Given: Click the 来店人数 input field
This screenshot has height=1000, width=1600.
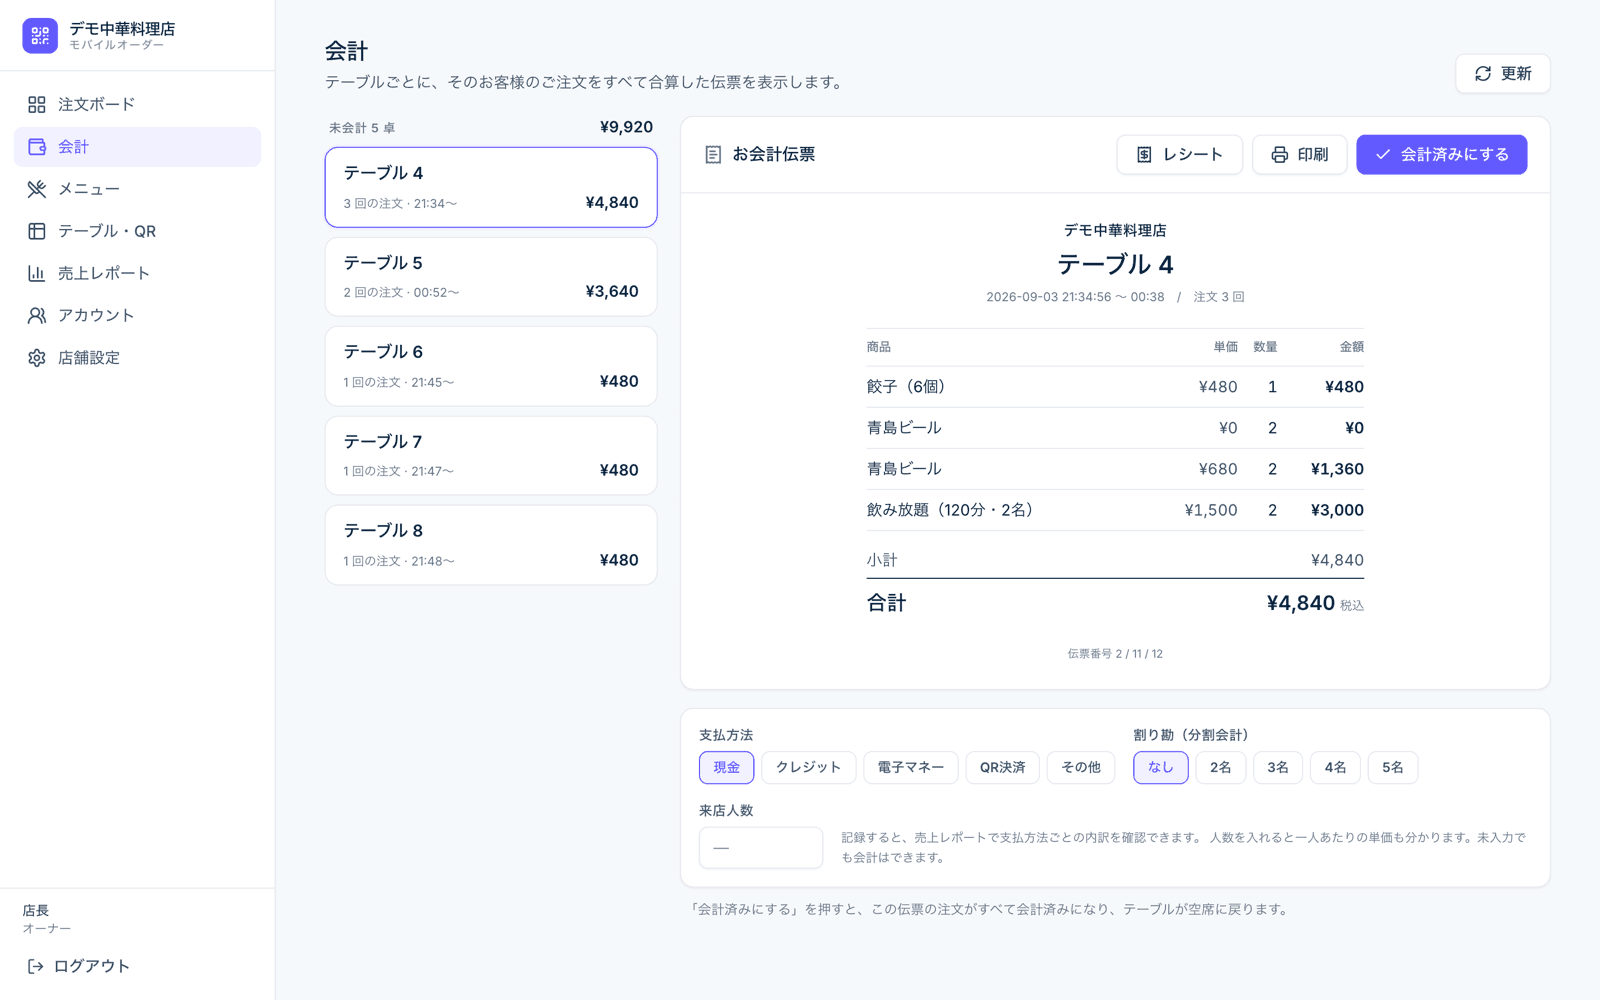Looking at the screenshot, I should click(760, 847).
